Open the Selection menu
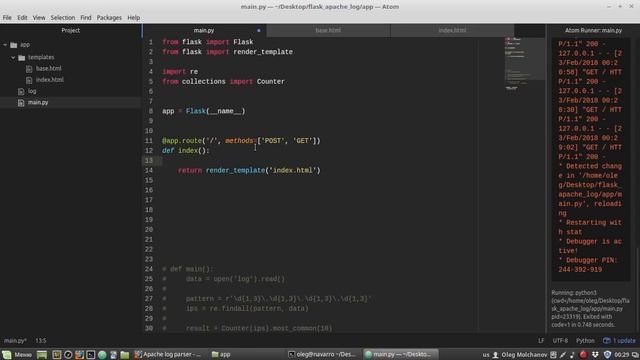This screenshot has height=360, width=640. click(x=62, y=18)
